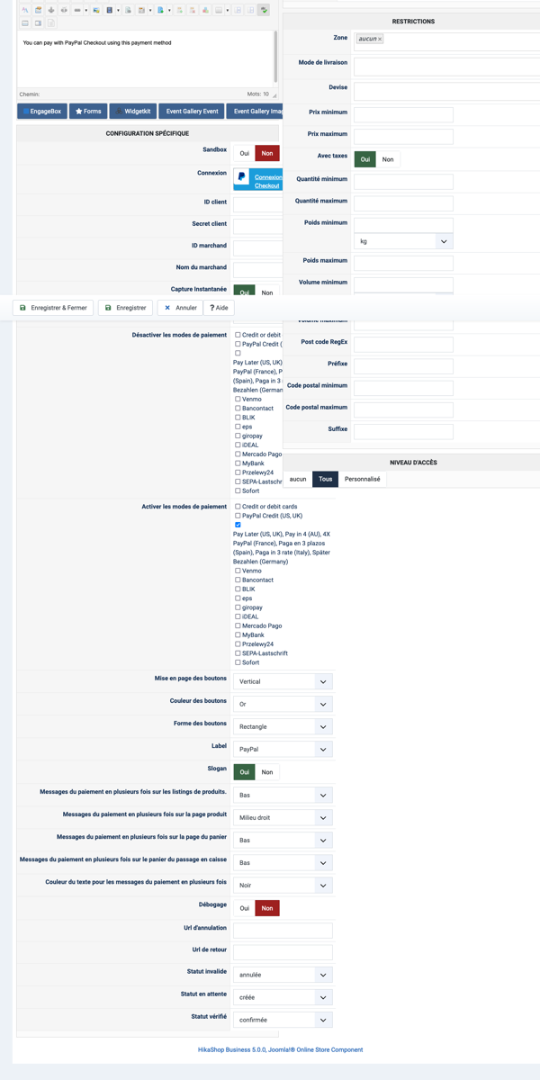Open the Statut invalide dropdown

tap(282, 975)
